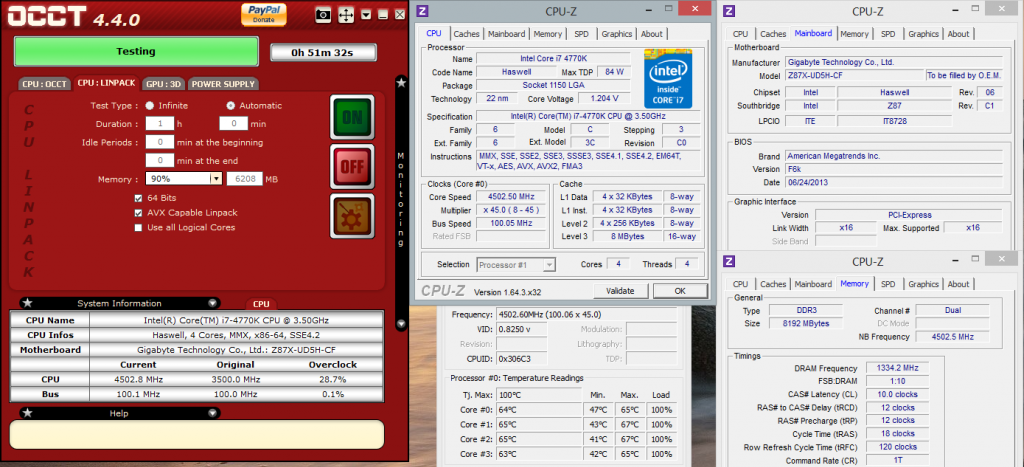Open About tab in CPU-Z processor window
Image resolution: width=1024 pixels, height=467 pixels.
[652, 34]
